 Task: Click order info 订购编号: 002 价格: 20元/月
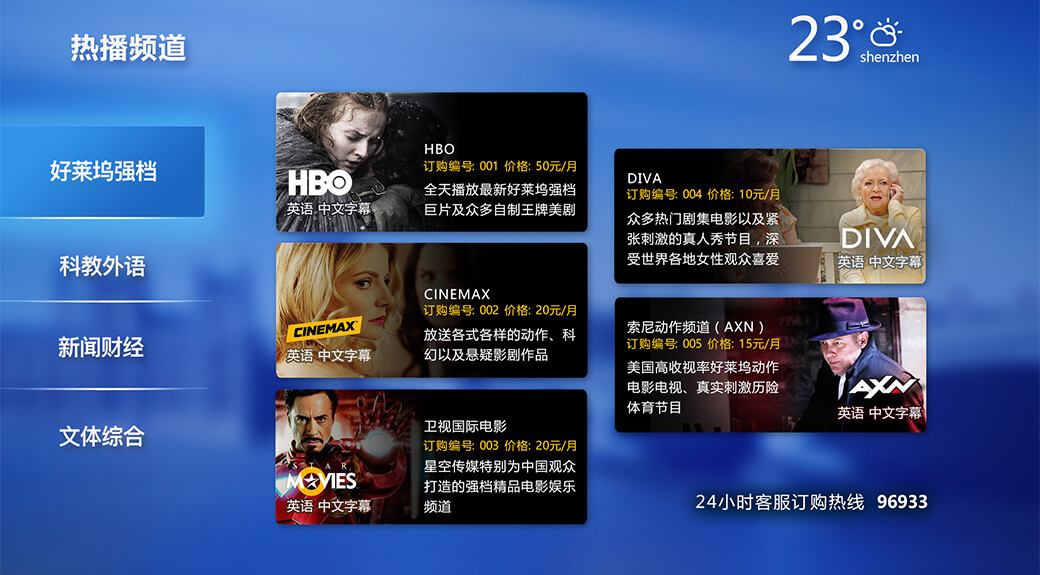500,310
